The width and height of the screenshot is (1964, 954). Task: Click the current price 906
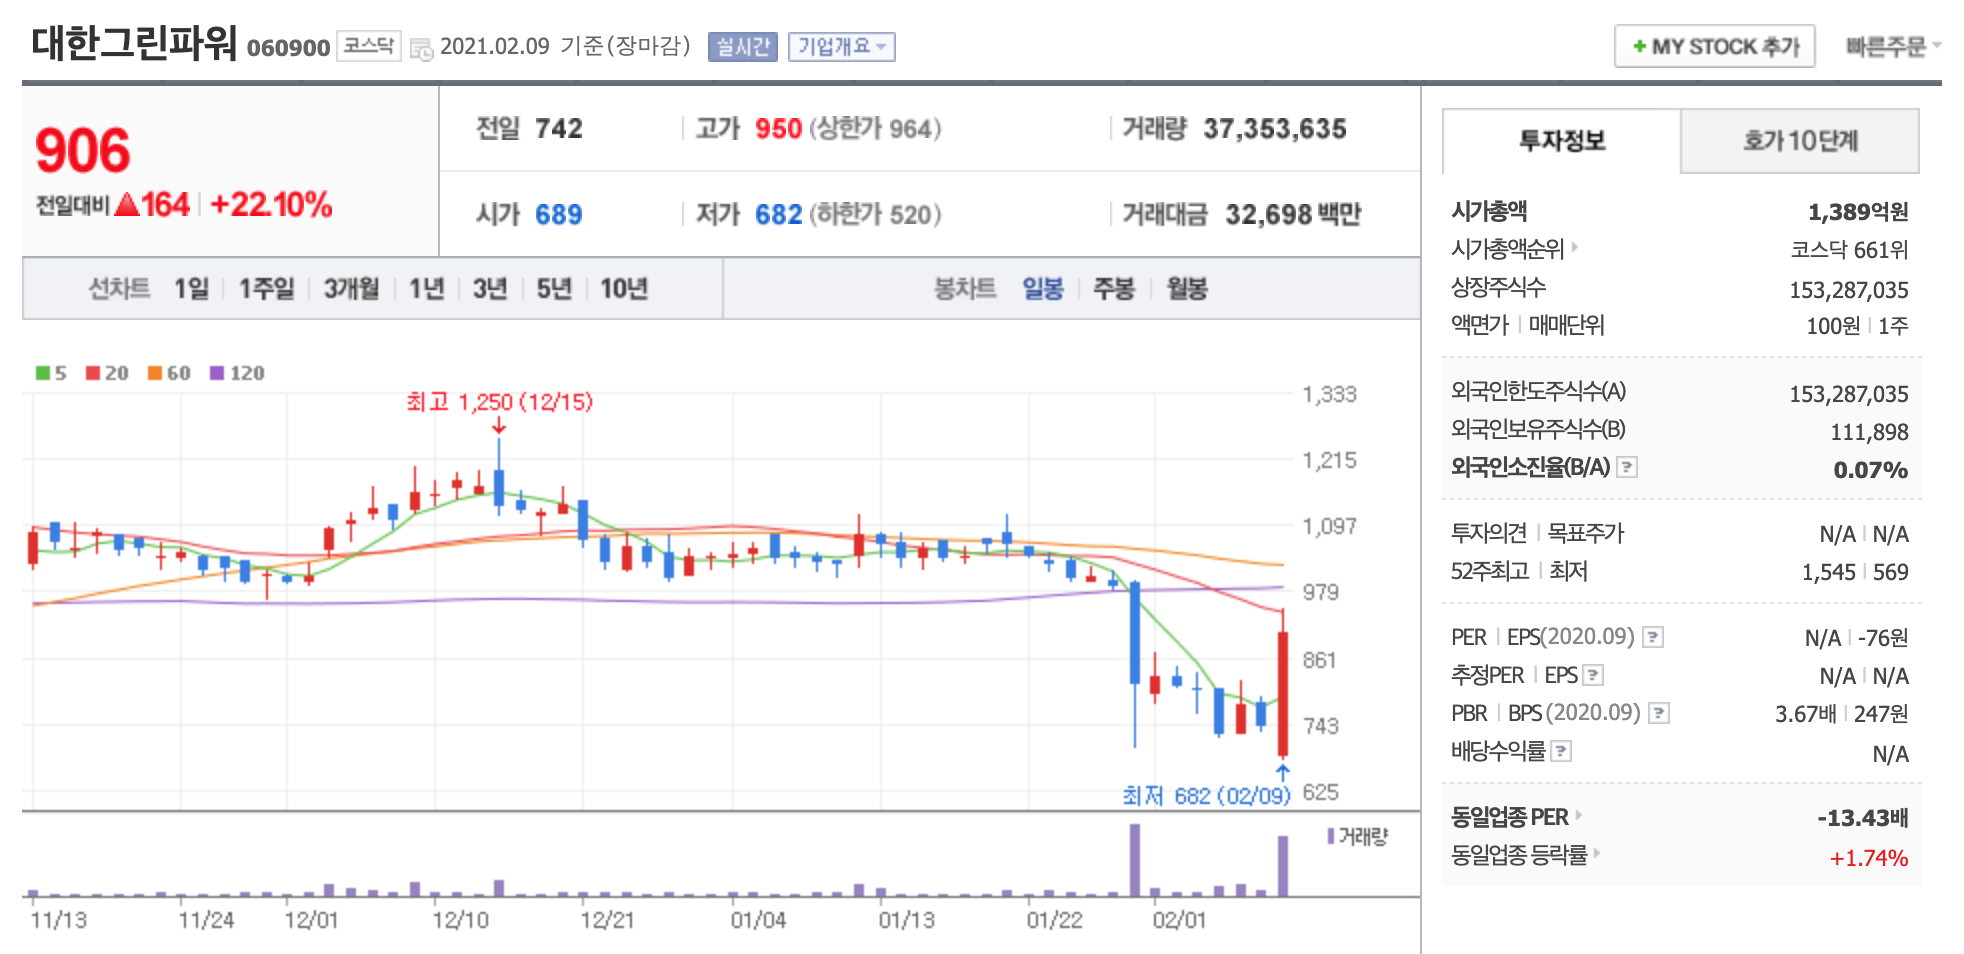point(83,151)
